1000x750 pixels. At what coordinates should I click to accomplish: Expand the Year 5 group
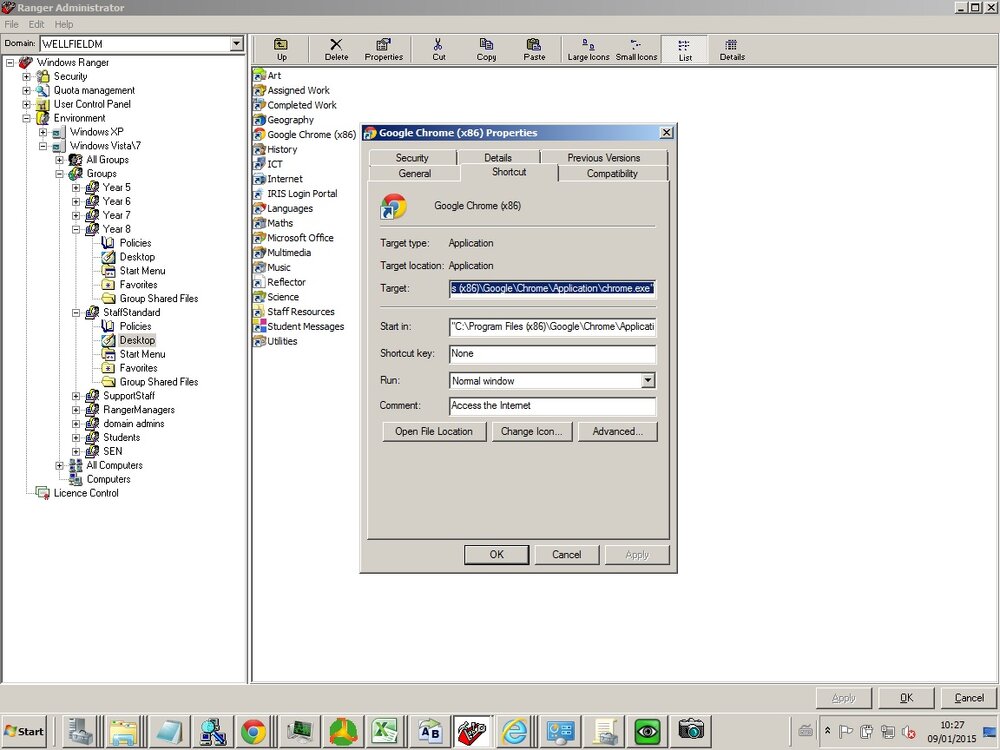[76, 188]
